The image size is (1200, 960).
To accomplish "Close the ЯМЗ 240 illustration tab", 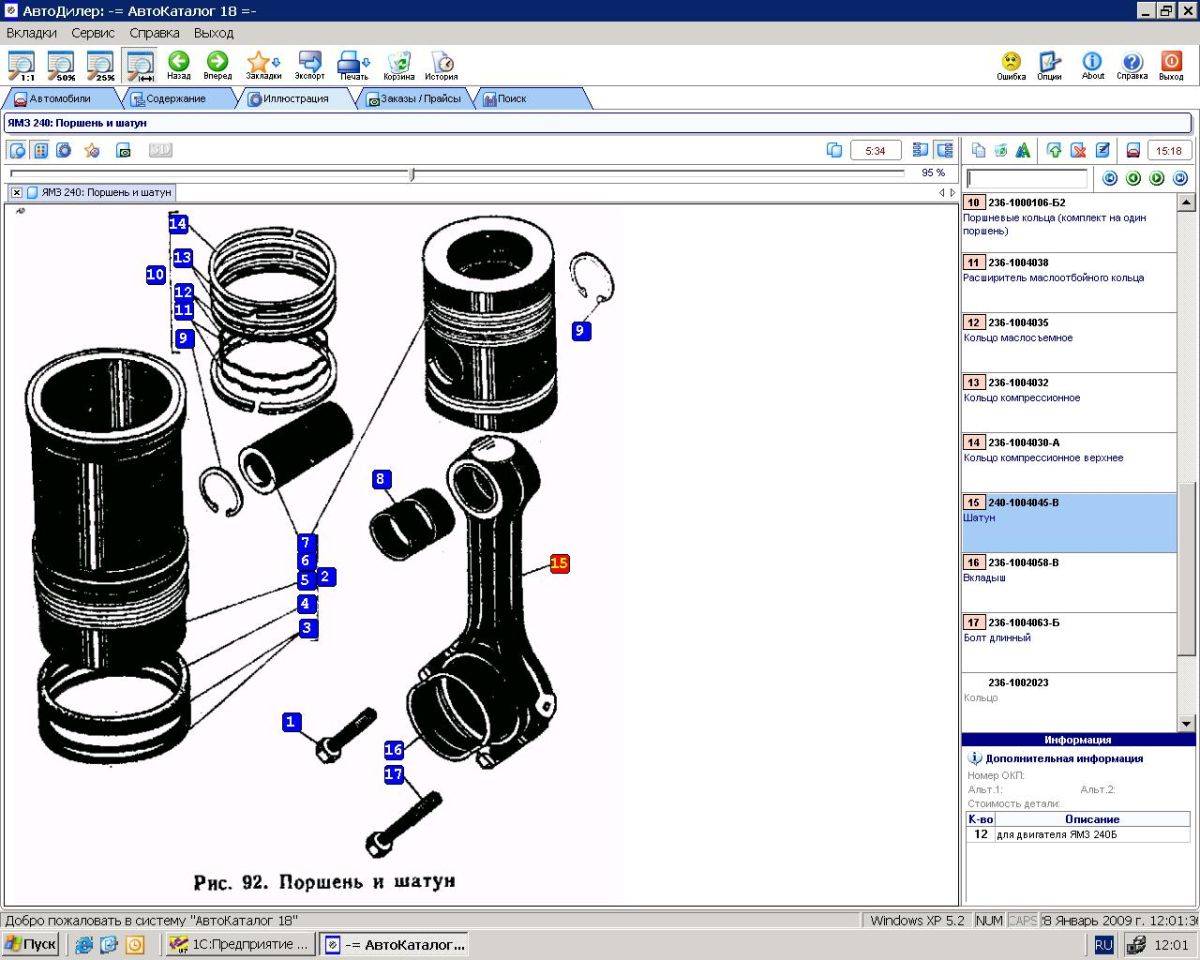I will (17, 192).
